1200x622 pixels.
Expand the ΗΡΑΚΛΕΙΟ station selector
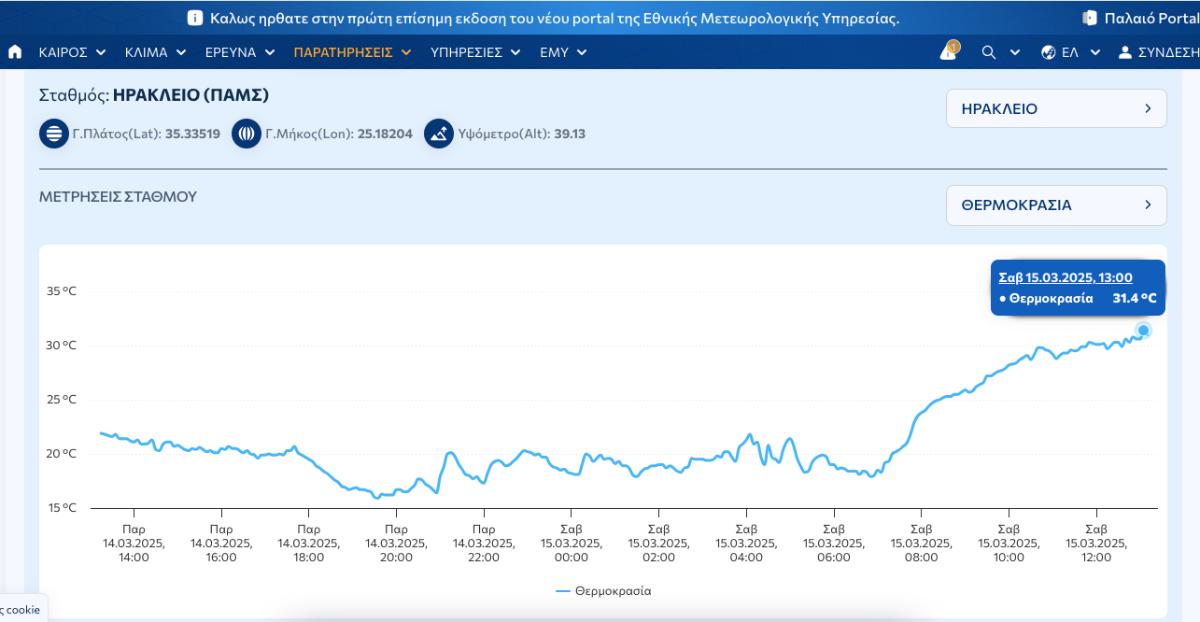[1055, 109]
